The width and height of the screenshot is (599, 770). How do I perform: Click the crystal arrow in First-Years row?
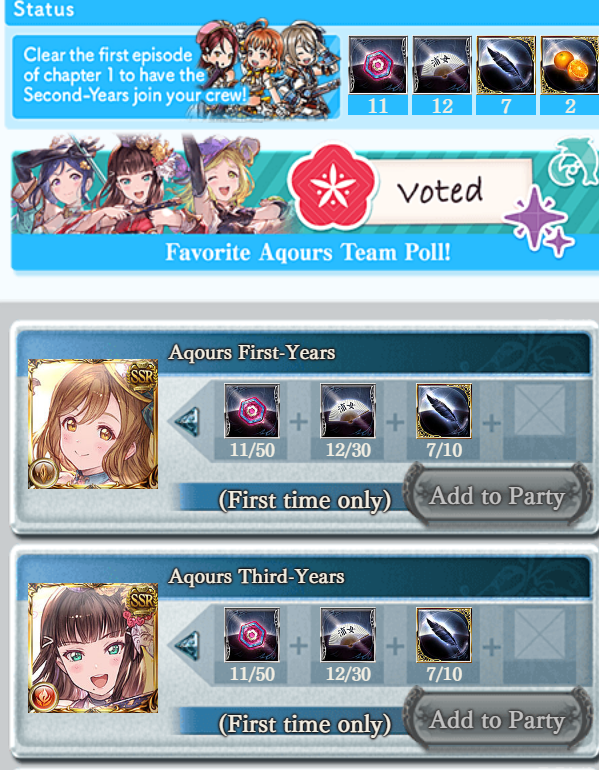pos(187,421)
